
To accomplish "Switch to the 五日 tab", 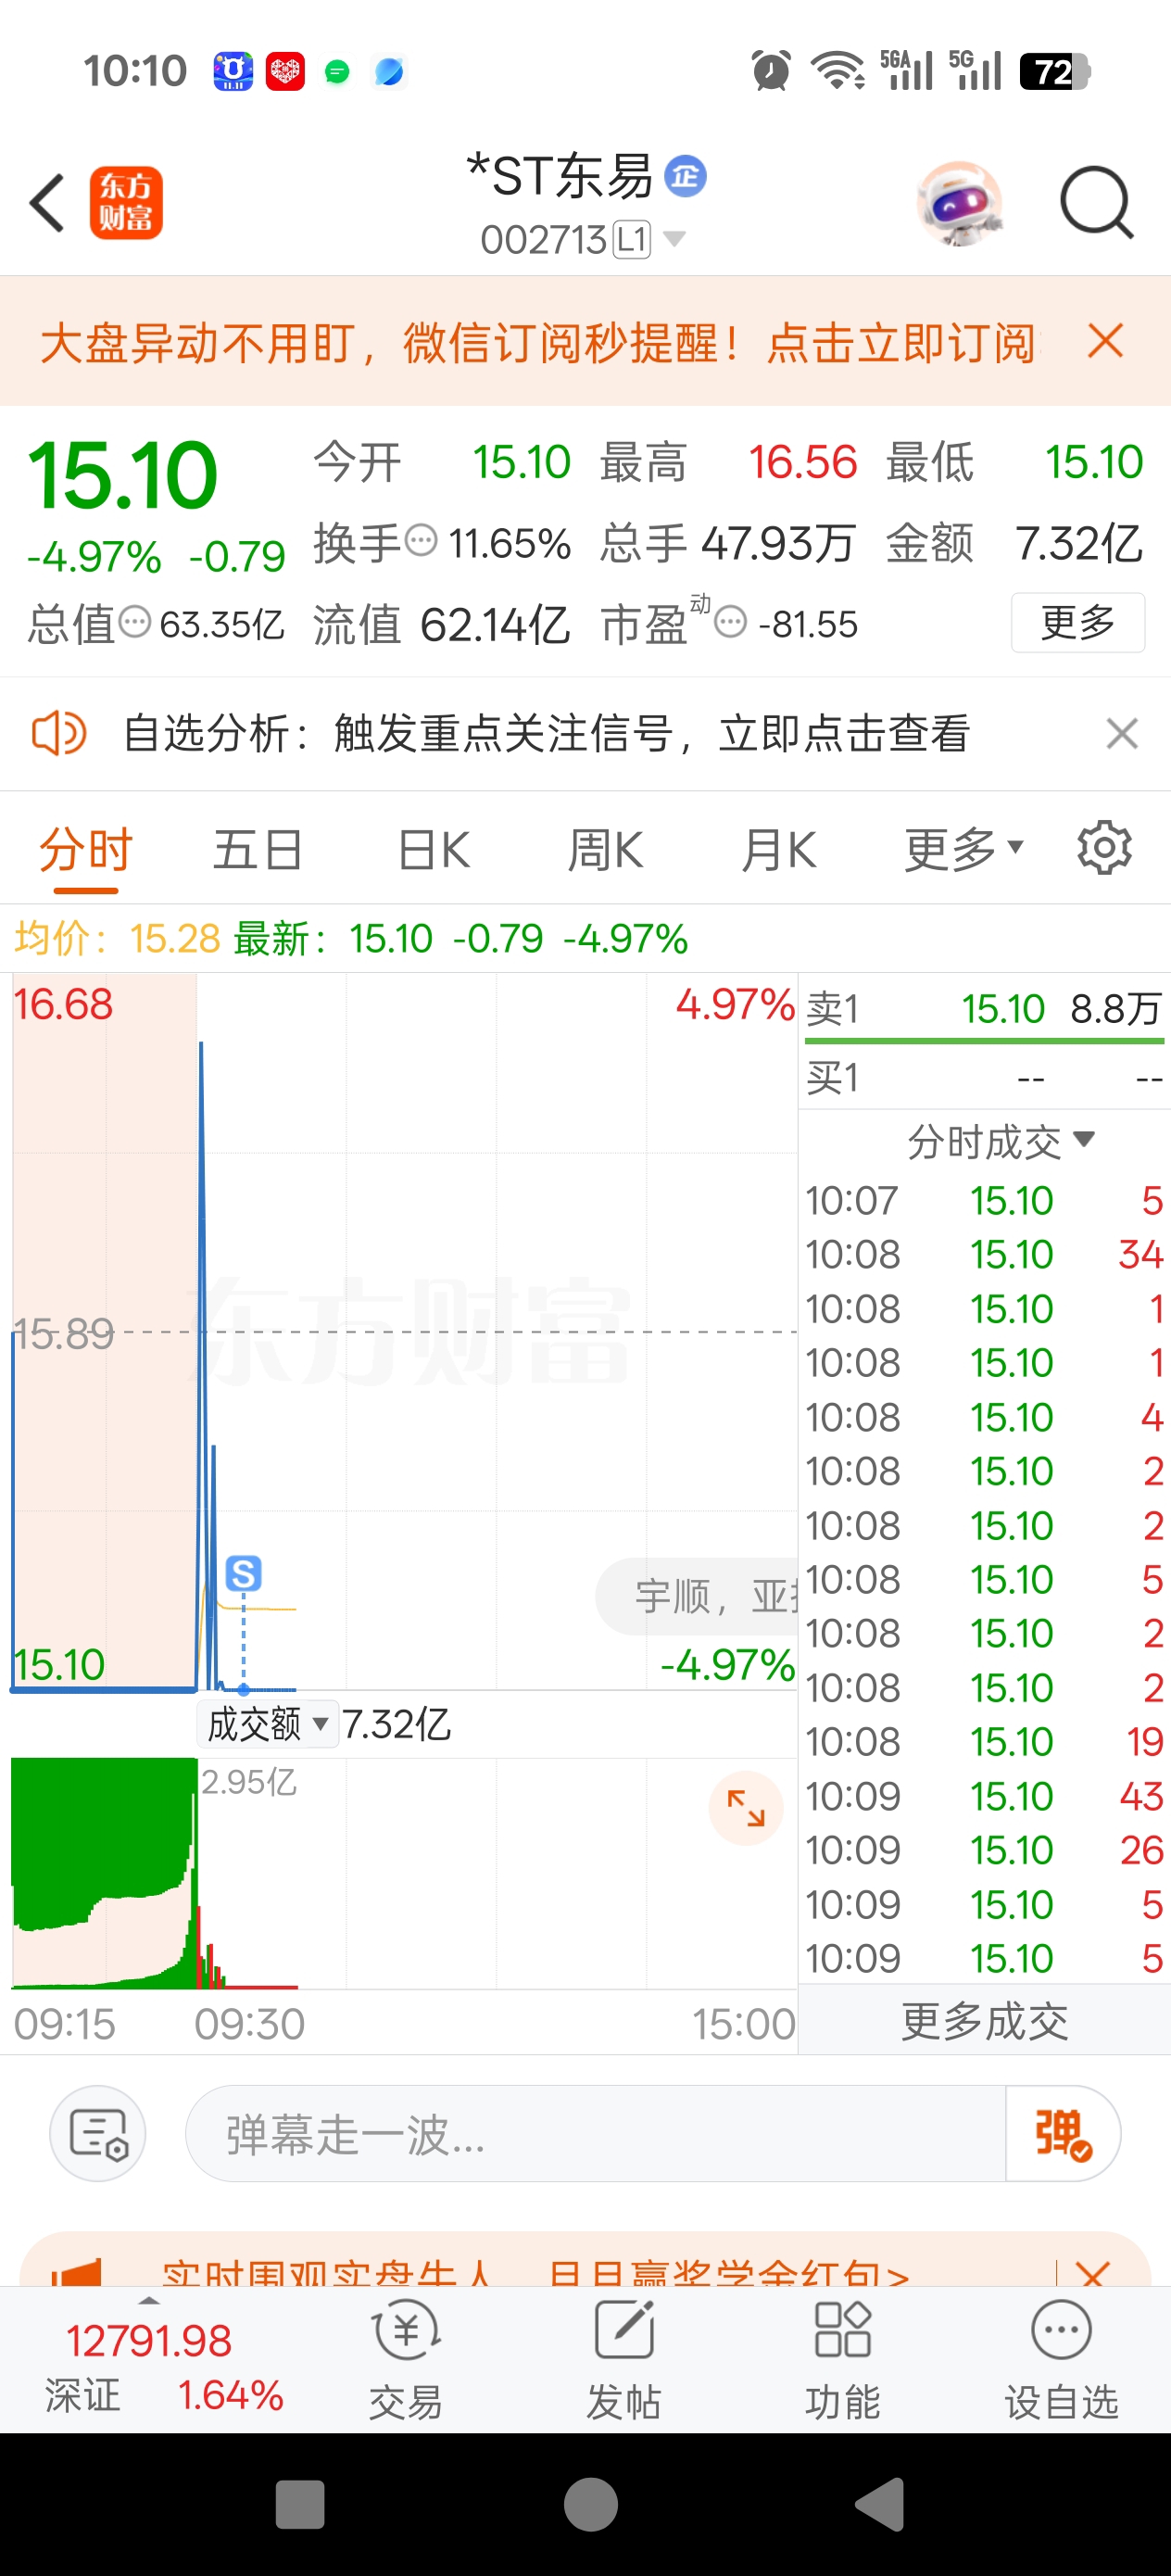I will tap(257, 850).
